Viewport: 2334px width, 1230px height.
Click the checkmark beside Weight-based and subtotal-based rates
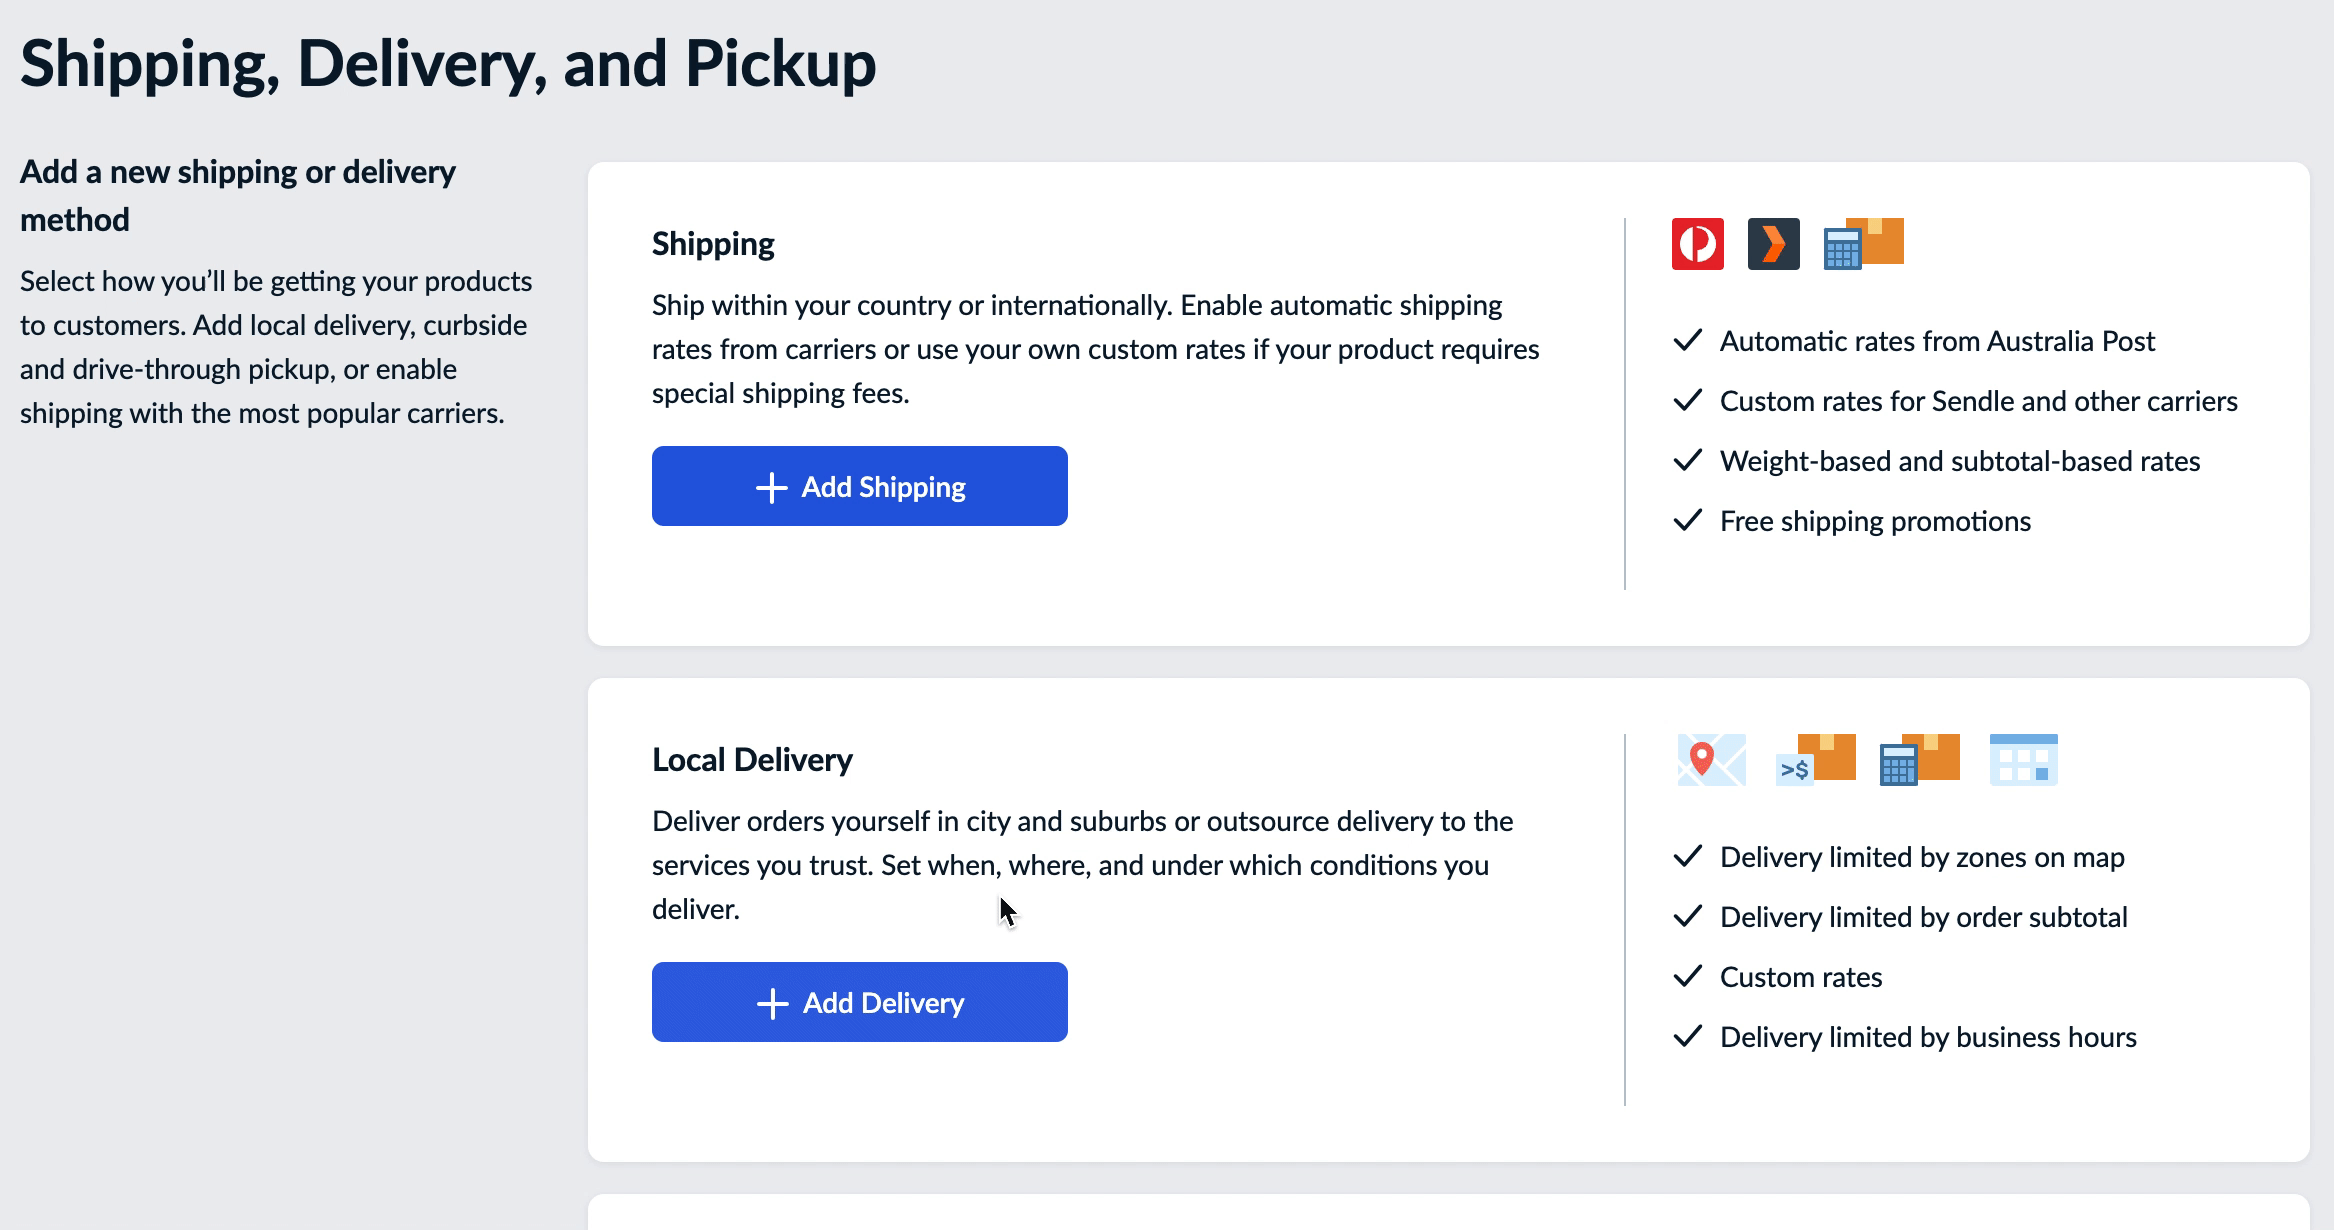[1688, 461]
